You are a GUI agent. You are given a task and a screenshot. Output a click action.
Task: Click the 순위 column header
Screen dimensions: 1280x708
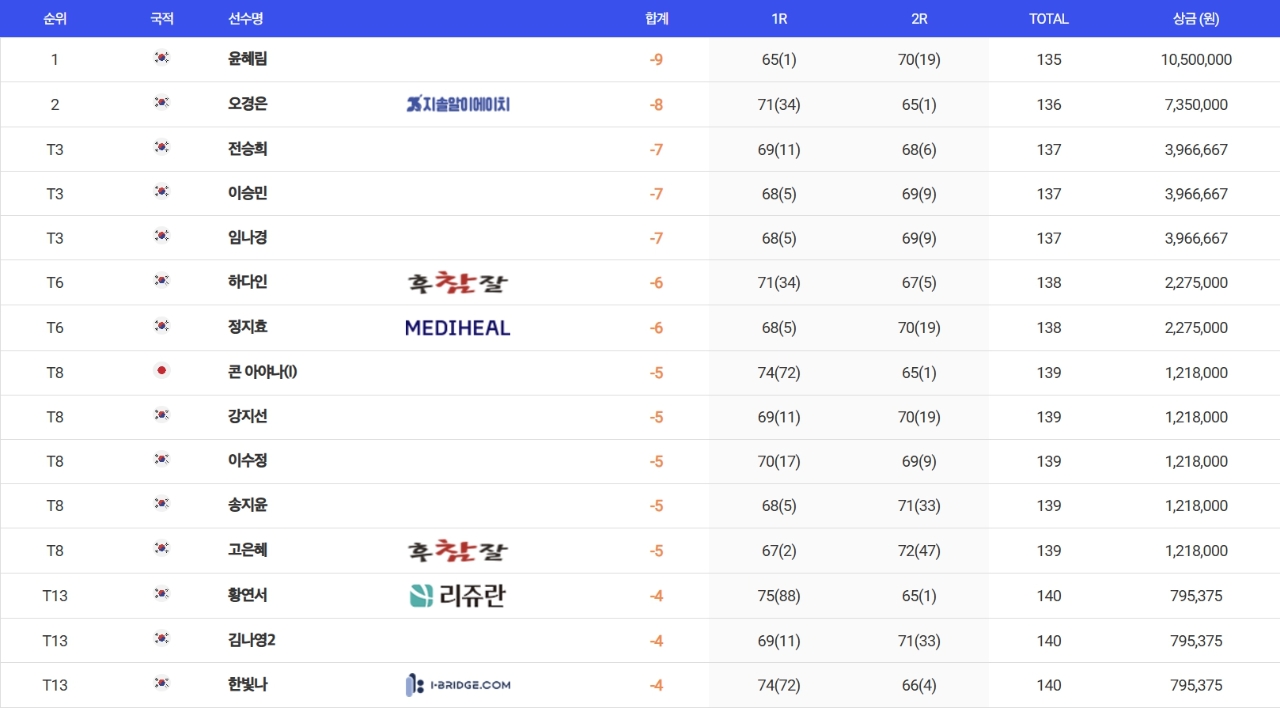point(55,19)
